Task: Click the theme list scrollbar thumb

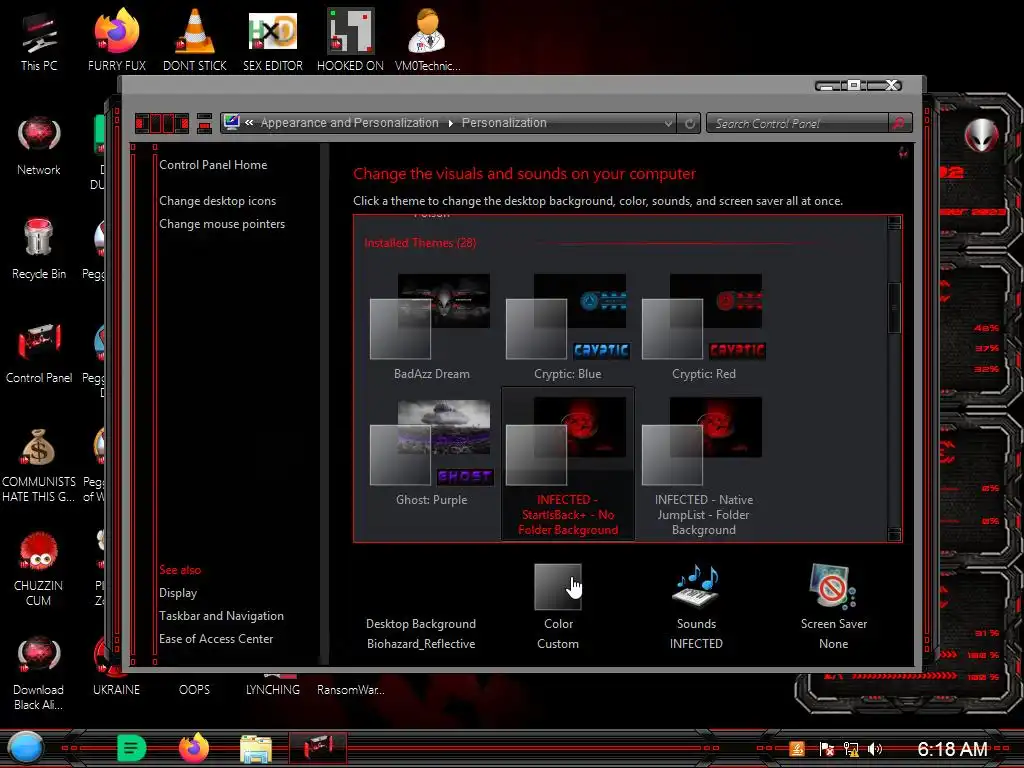Action: pos(895,308)
